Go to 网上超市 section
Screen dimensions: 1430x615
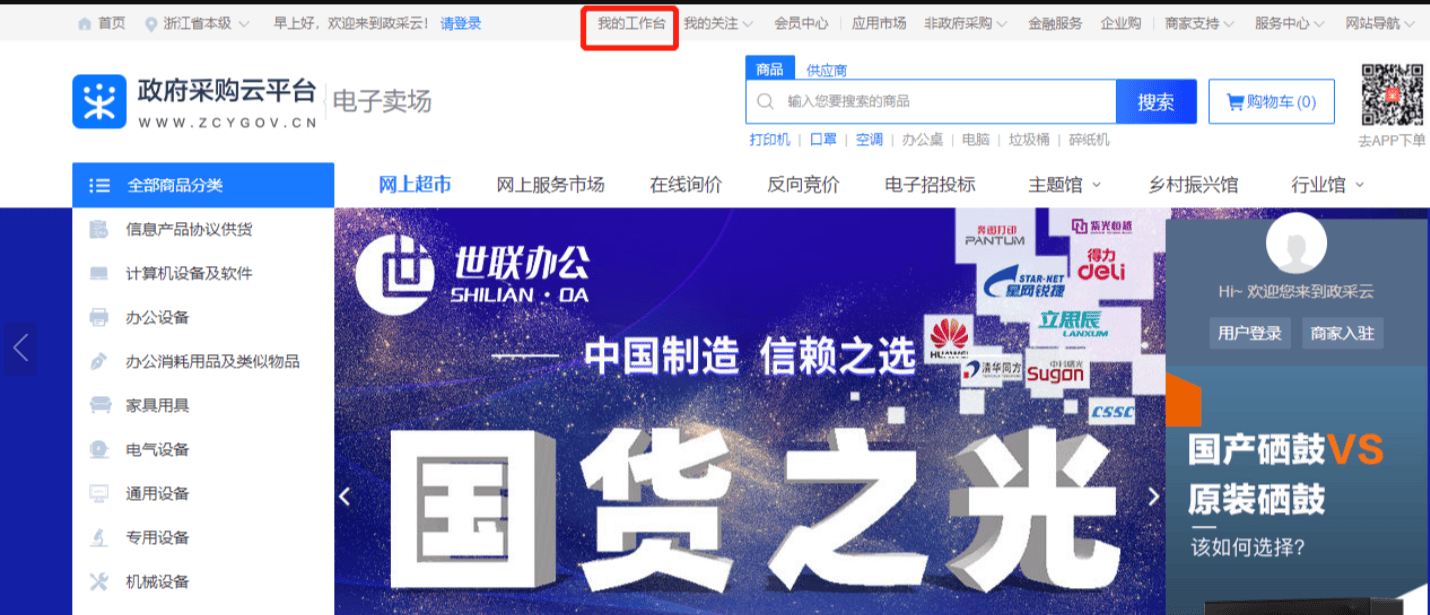tap(415, 184)
